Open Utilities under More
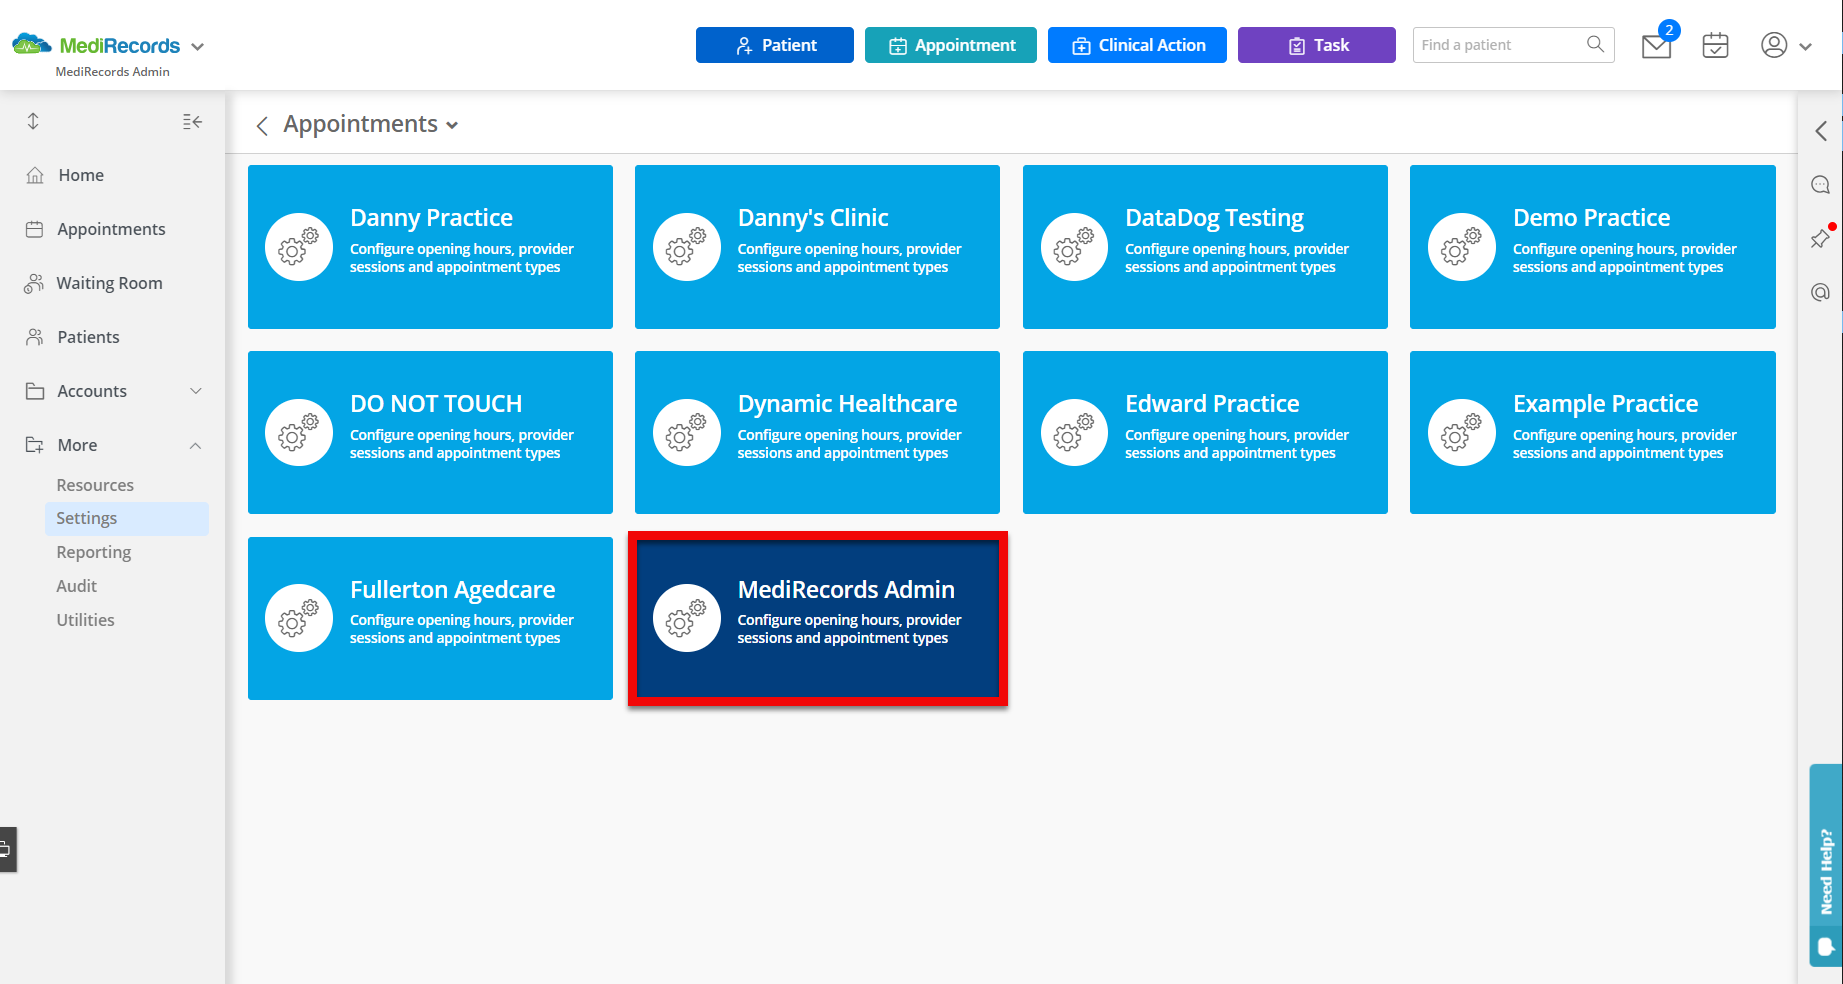 point(85,620)
